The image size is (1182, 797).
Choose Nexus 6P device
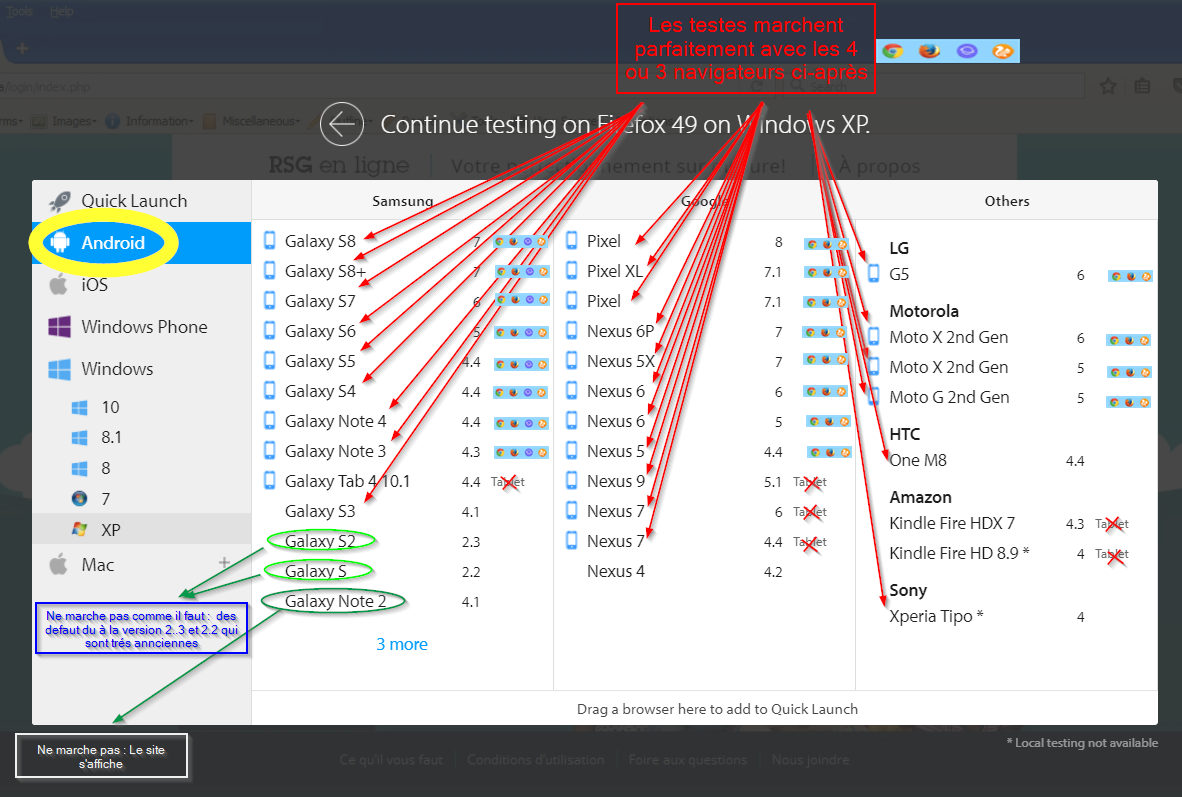point(620,331)
